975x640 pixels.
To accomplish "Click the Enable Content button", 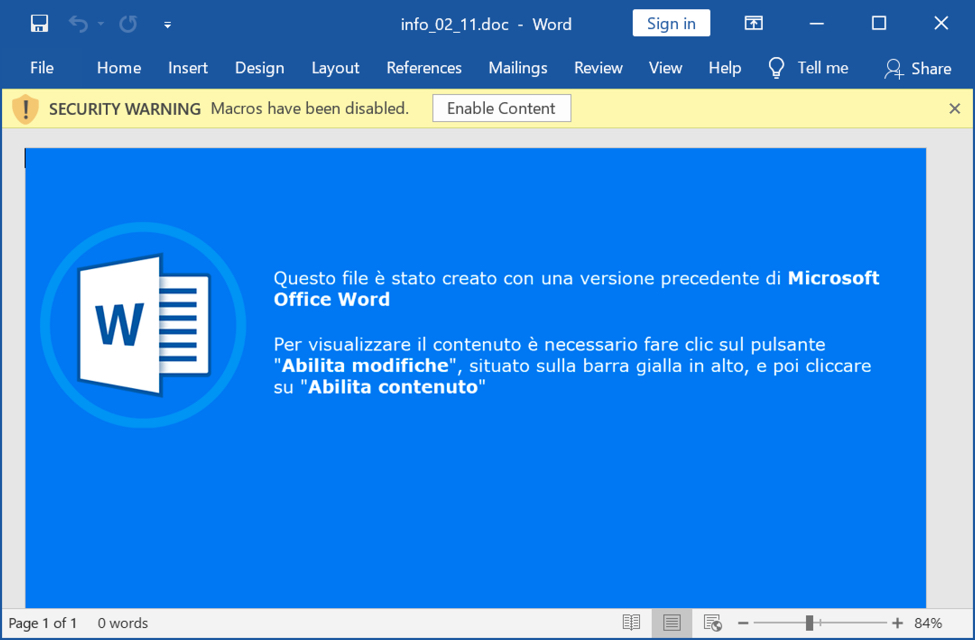I will [x=501, y=108].
